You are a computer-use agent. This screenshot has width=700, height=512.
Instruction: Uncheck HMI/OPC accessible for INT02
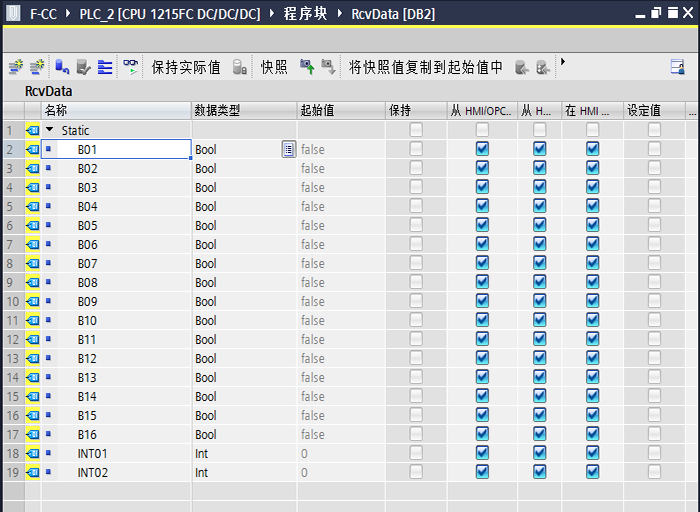[x=482, y=472]
